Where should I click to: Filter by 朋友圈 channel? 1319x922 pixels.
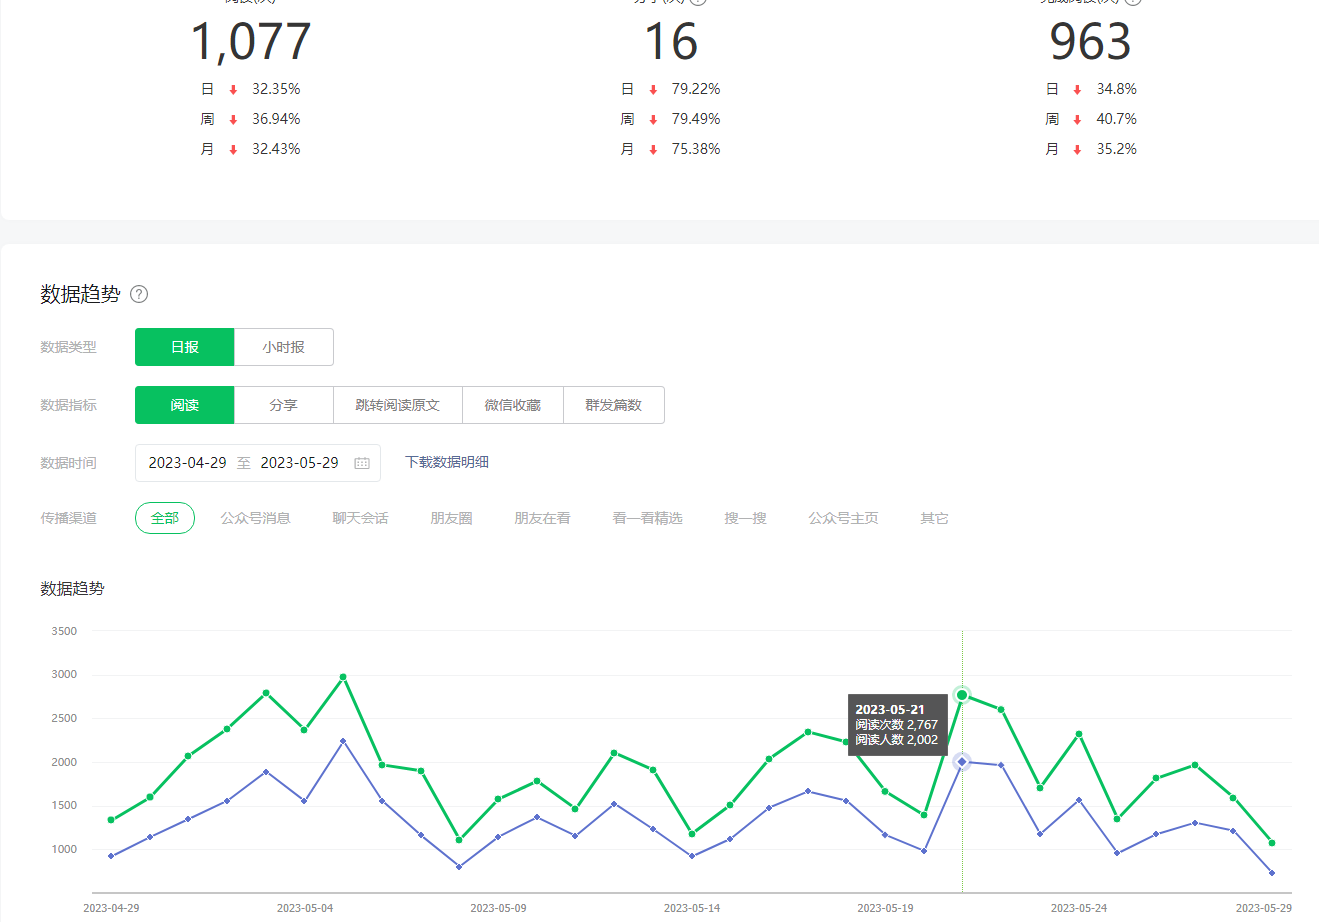[x=452, y=518]
